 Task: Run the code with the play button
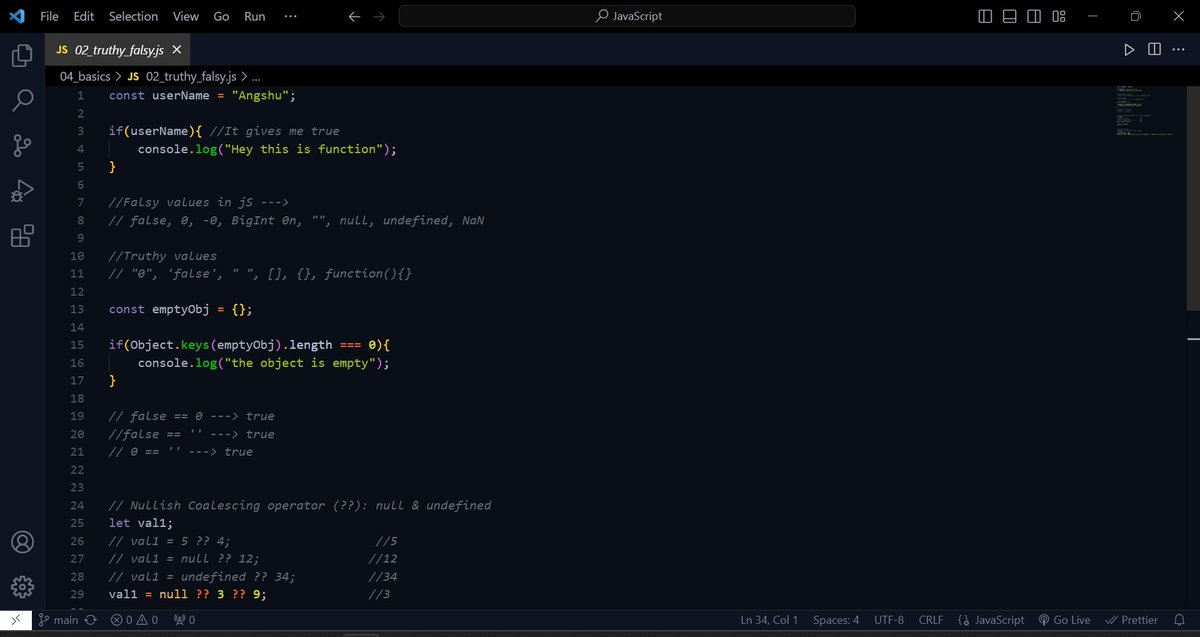click(x=1129, y=49)
